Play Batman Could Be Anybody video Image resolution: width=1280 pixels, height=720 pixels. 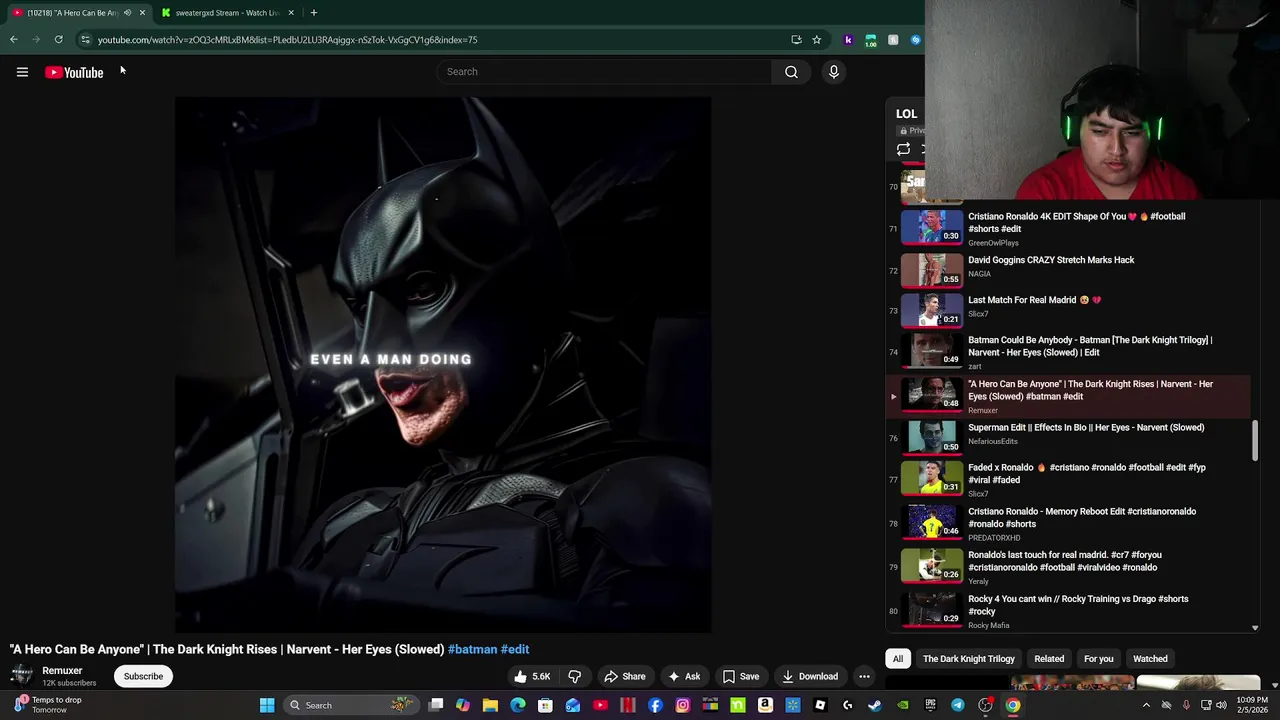[1070, 352]
